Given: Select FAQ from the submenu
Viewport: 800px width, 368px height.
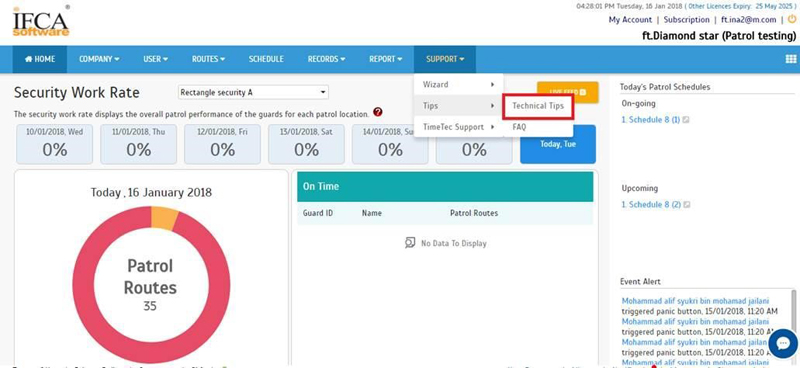Looking at the screenshot, I should [x=538, y=127].
